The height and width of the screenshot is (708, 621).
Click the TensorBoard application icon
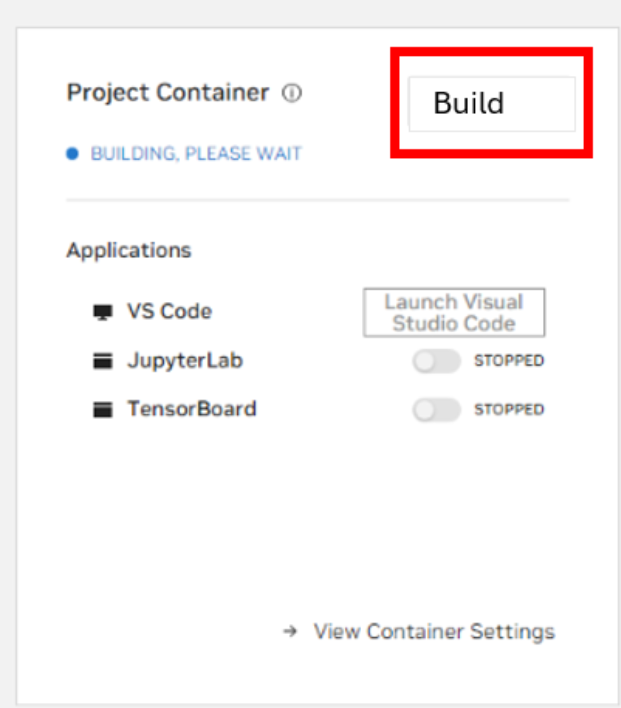click(x=102, y=409)
